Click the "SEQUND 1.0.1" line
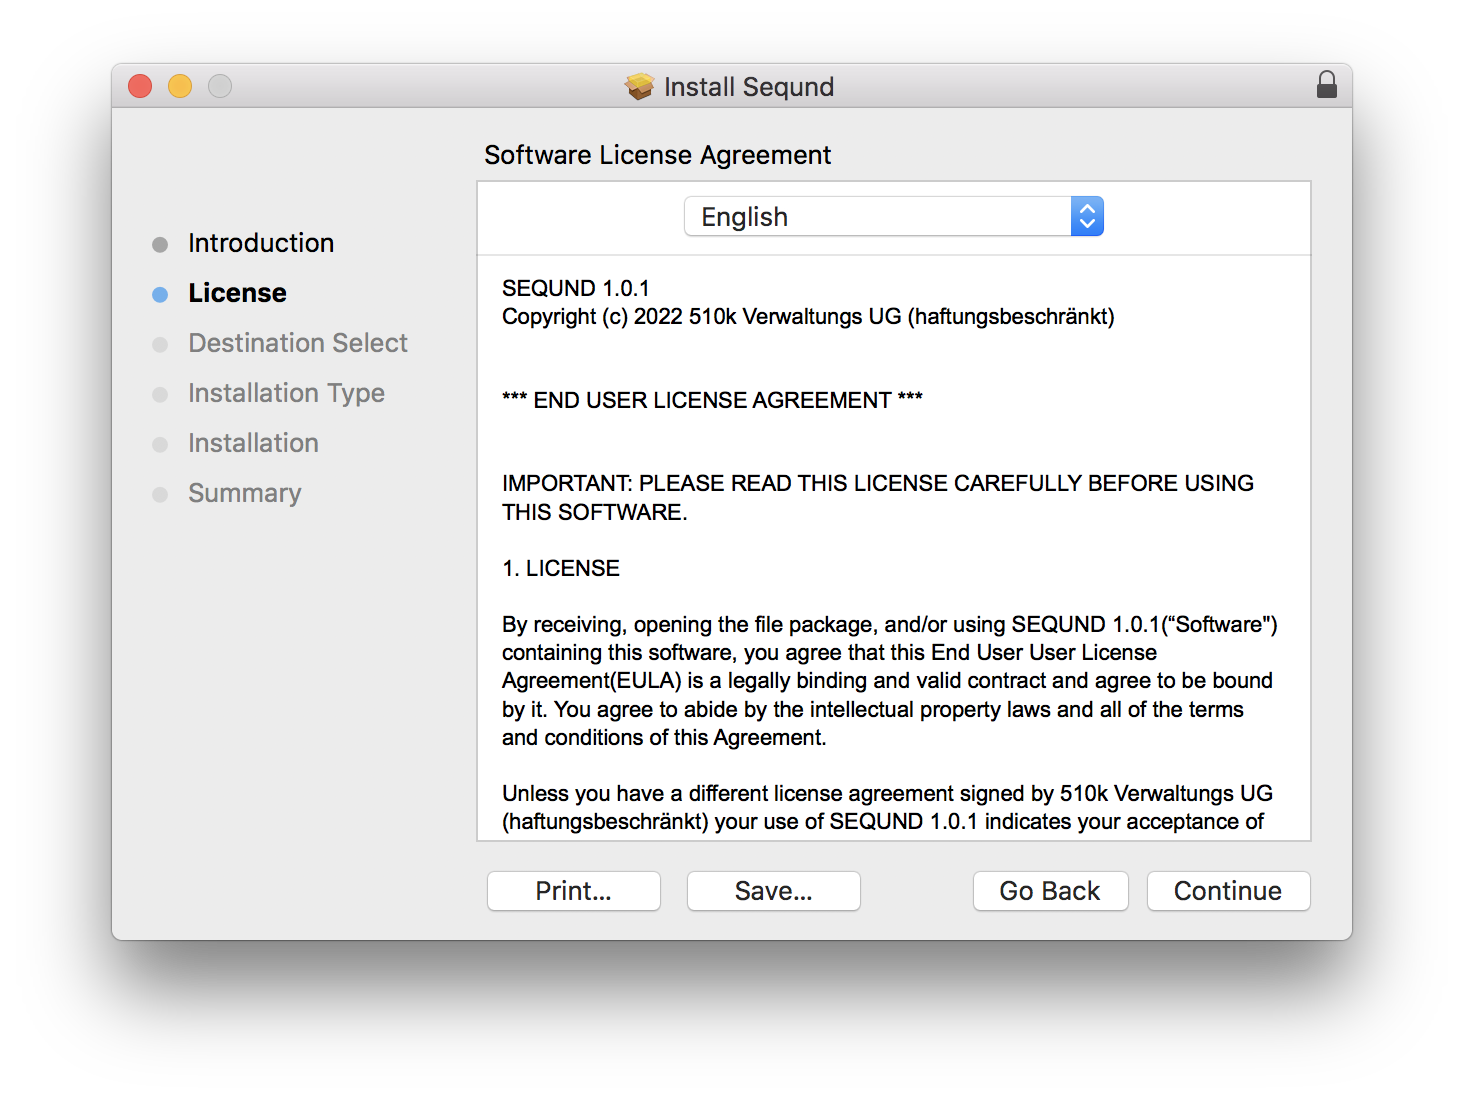Viewport: 1464px width, 1100px height. (x=576, y=288)
